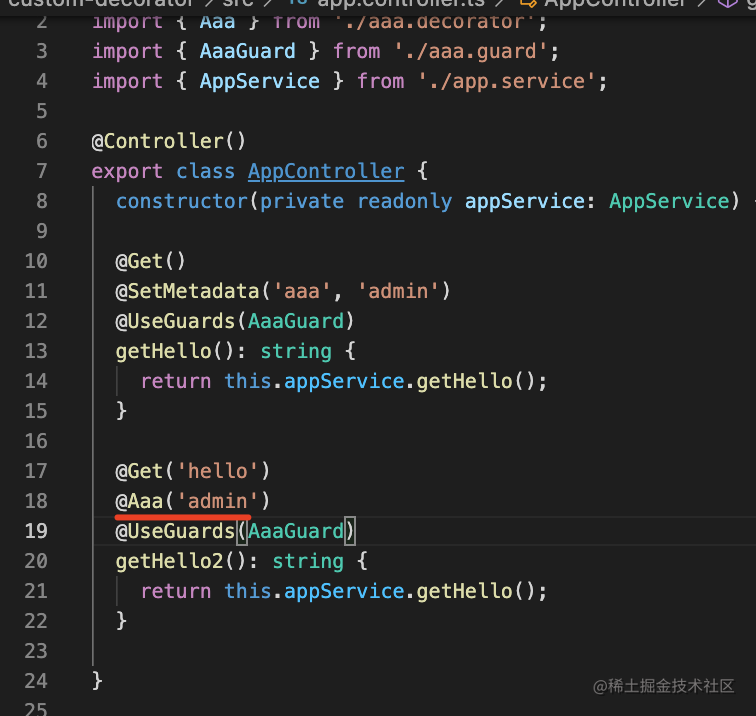Click the @Aaa decorator underlined in red
Image resolution: width=756 pixels, height=716 pixels.
point(145,501)
